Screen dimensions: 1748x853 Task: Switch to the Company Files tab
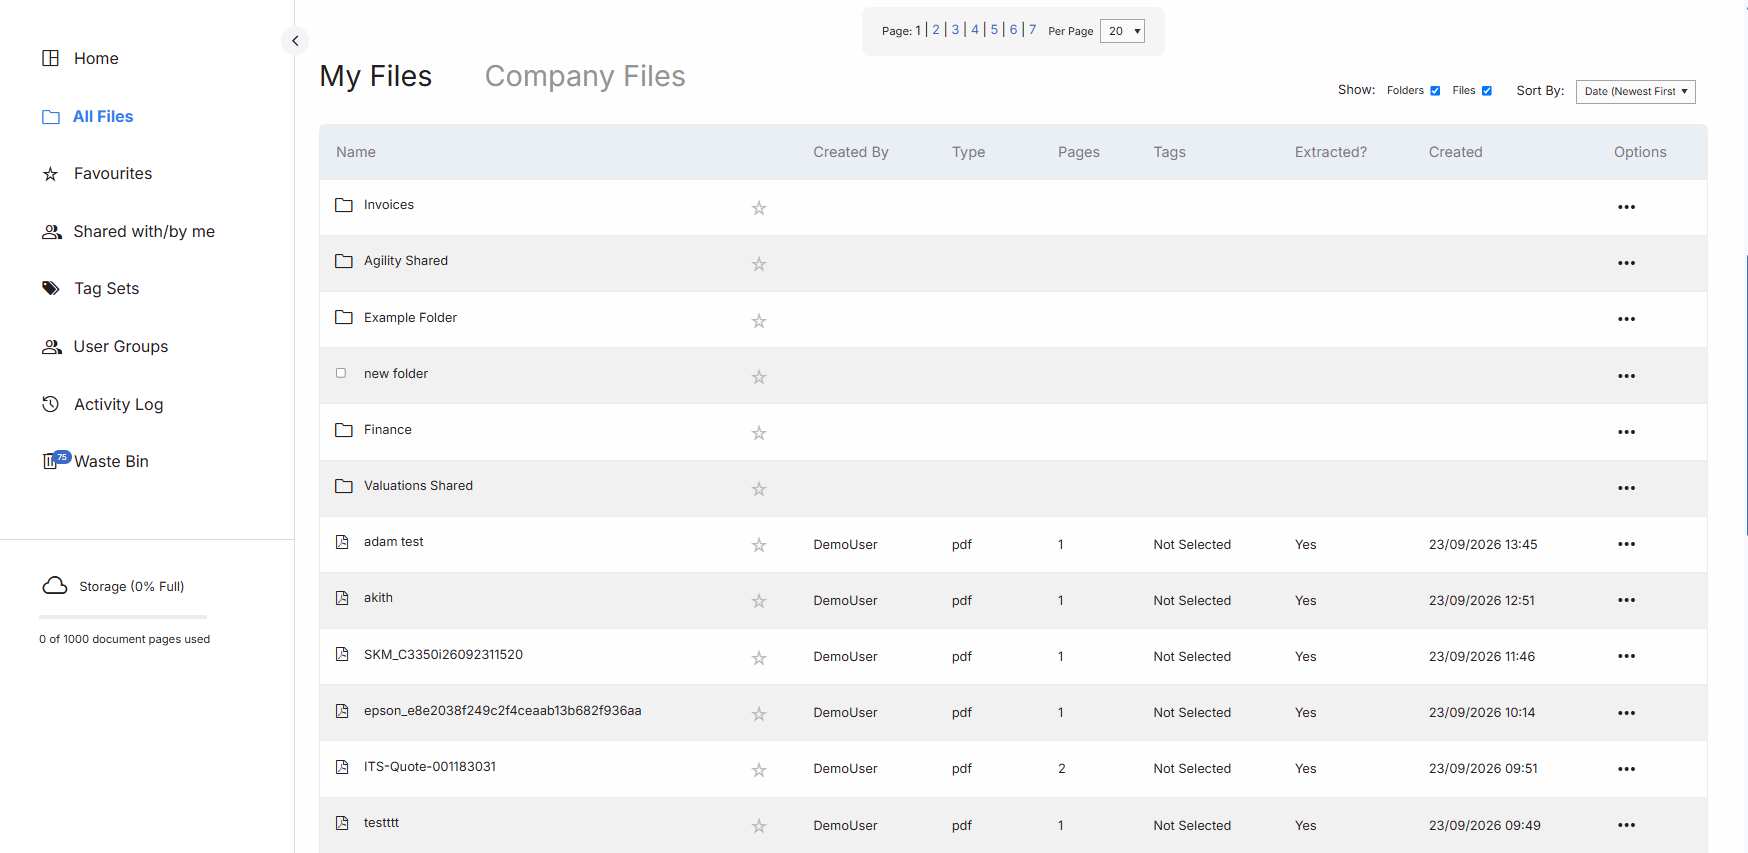(x=585, y=76)
